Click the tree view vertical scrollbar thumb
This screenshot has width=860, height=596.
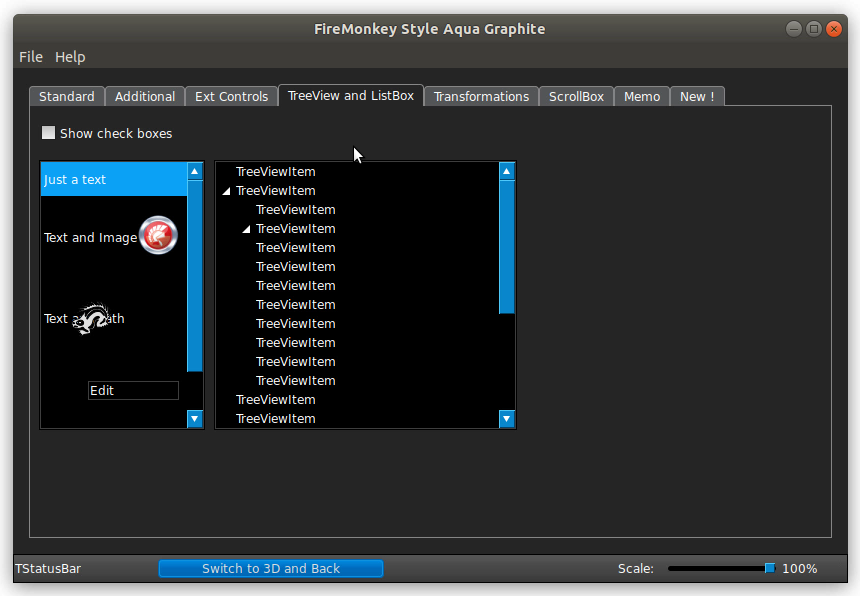(x=507, y=247)
